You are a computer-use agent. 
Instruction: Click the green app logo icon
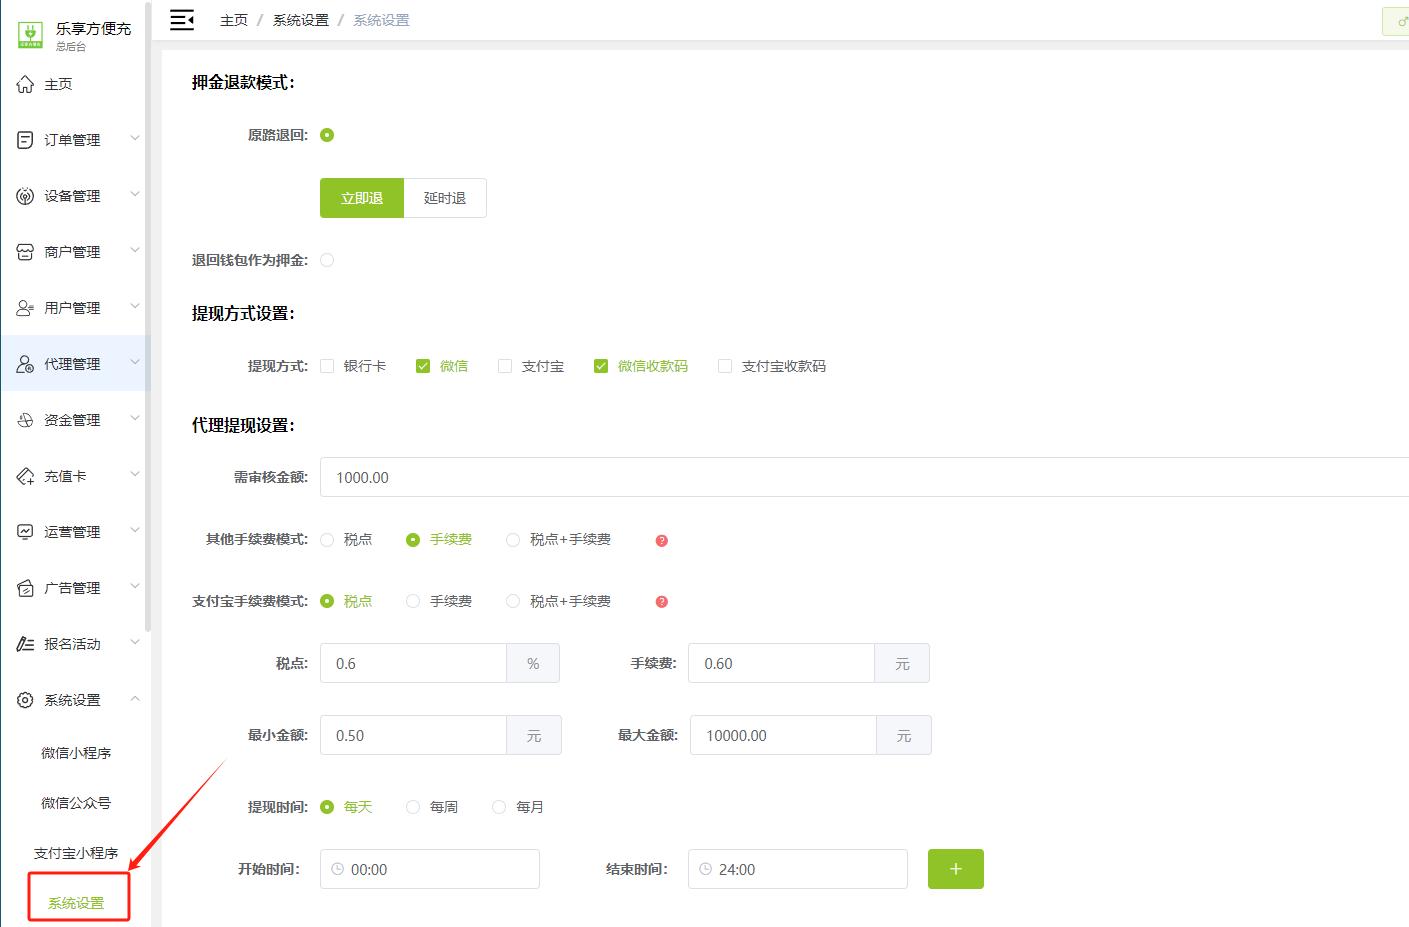tap(30, 35)
